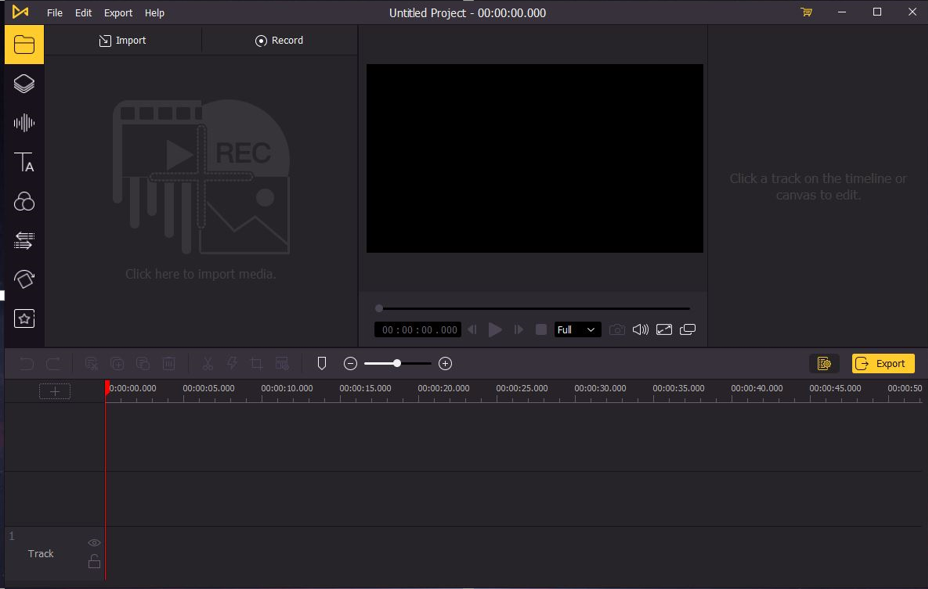Open the Media folder panel in the sidebar
Viewport: 928px width, 589px height.
[x=24, y=44]
